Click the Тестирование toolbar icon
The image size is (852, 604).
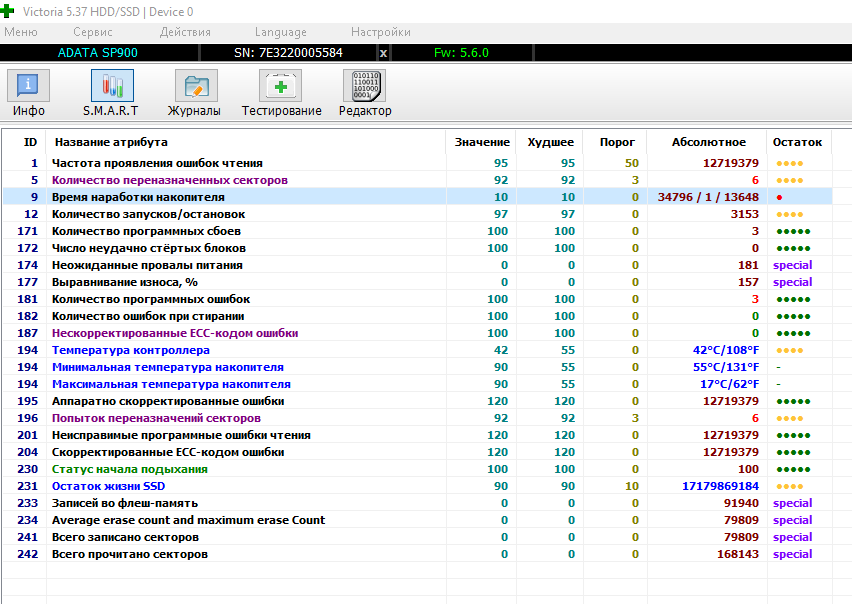pos(281,87)
